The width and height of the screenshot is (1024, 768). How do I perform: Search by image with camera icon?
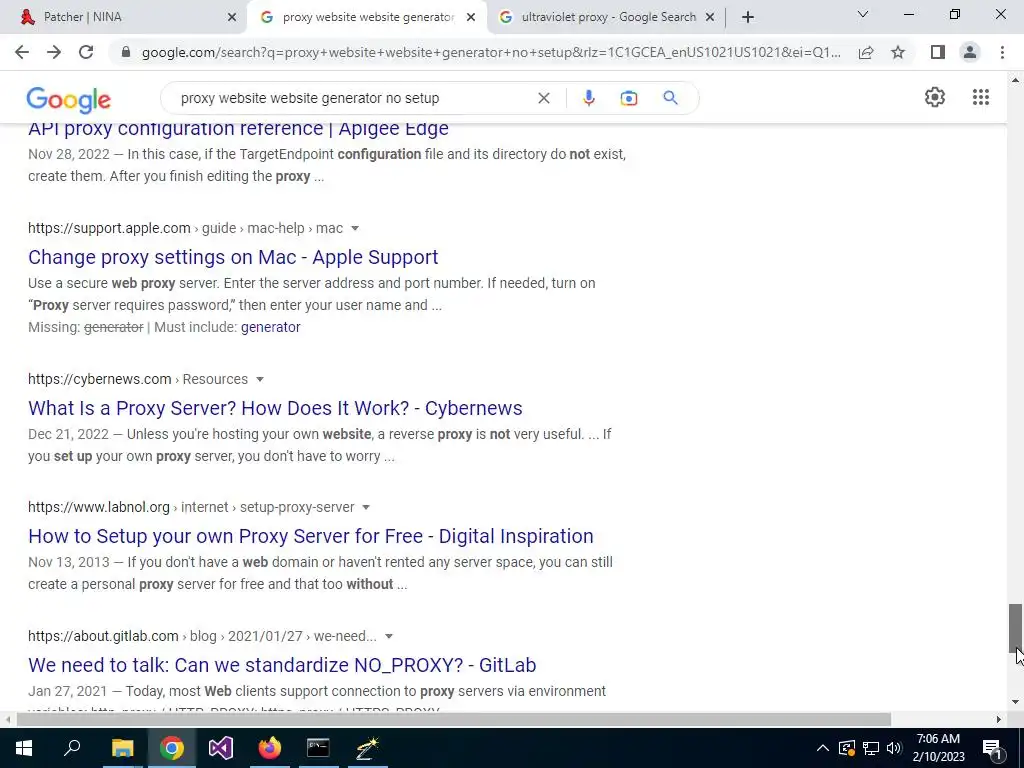point(628,98)
